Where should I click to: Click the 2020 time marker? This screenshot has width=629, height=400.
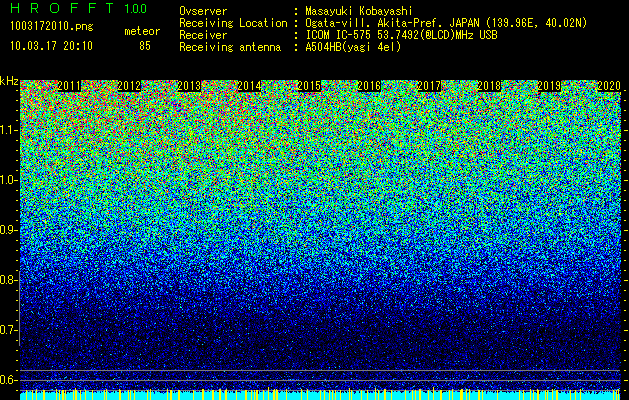[609, 86]
